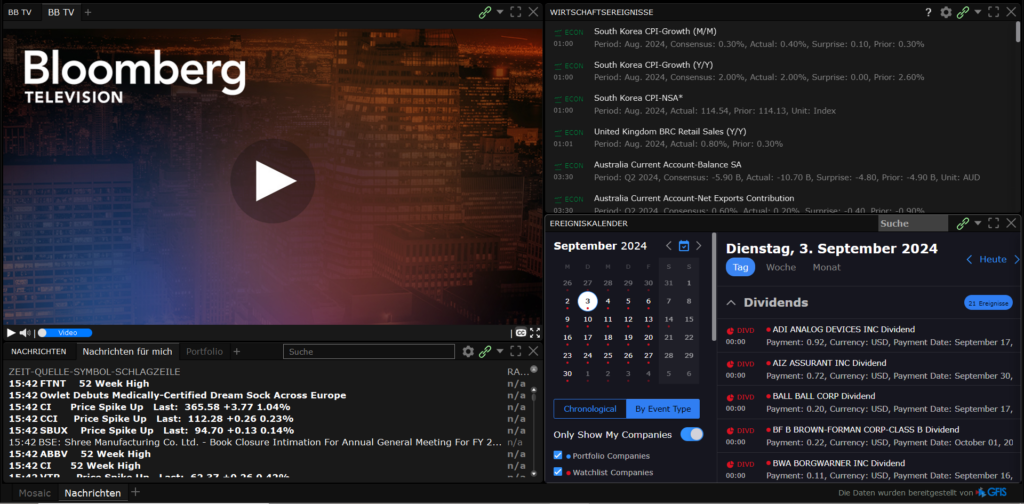Switch to Monat view
This screenshot has width=1024, height=504.
827,267
